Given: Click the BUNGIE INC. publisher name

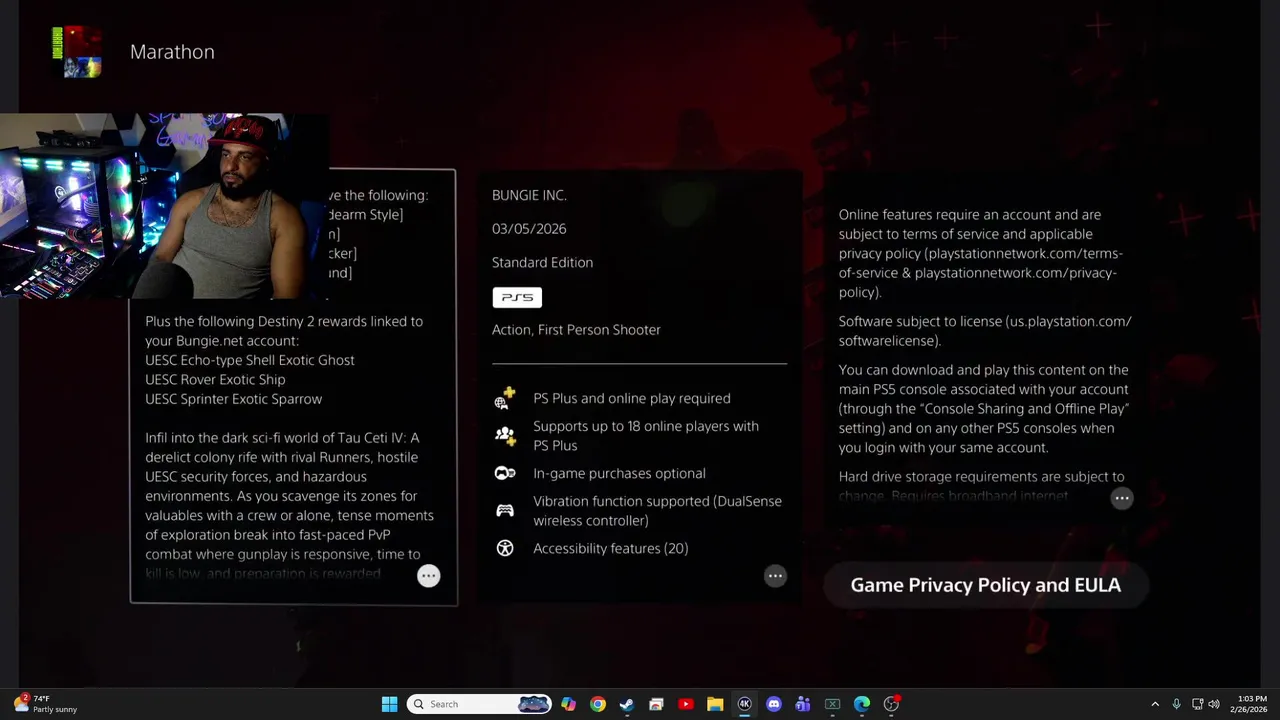Looking at the screenshot, I should pyautogui.click(x=529, y=195).
